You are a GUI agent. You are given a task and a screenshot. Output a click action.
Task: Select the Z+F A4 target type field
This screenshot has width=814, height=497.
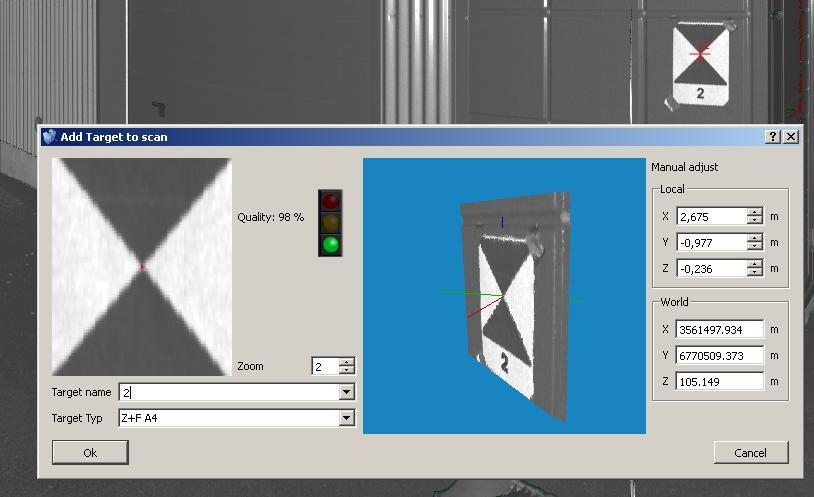pos(229,418)
